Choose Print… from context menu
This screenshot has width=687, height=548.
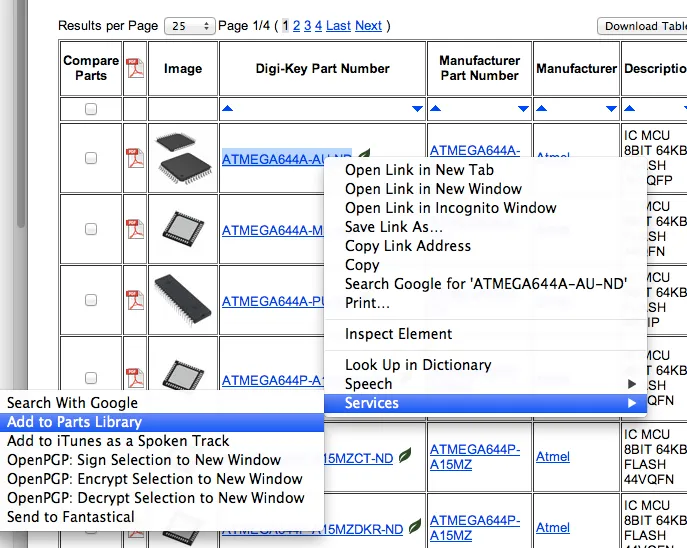click(x=485, y=303)
